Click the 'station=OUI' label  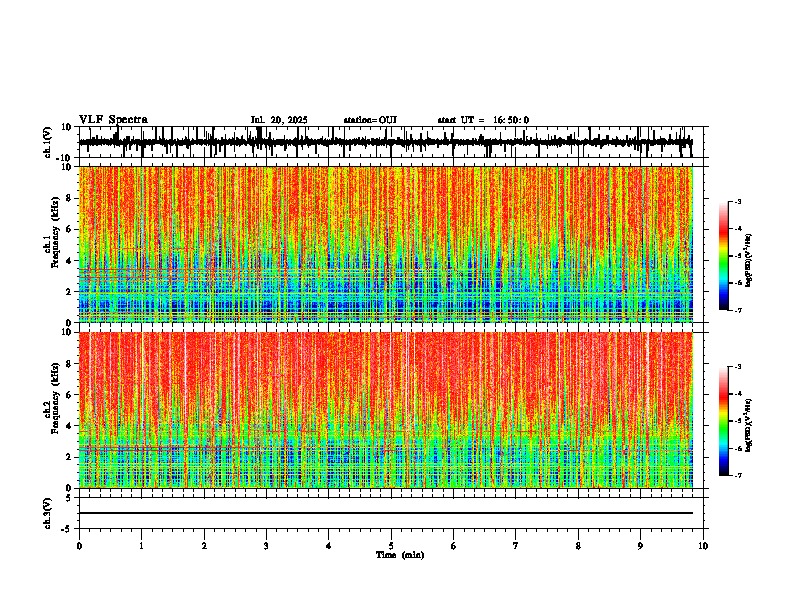click(370, 120)
